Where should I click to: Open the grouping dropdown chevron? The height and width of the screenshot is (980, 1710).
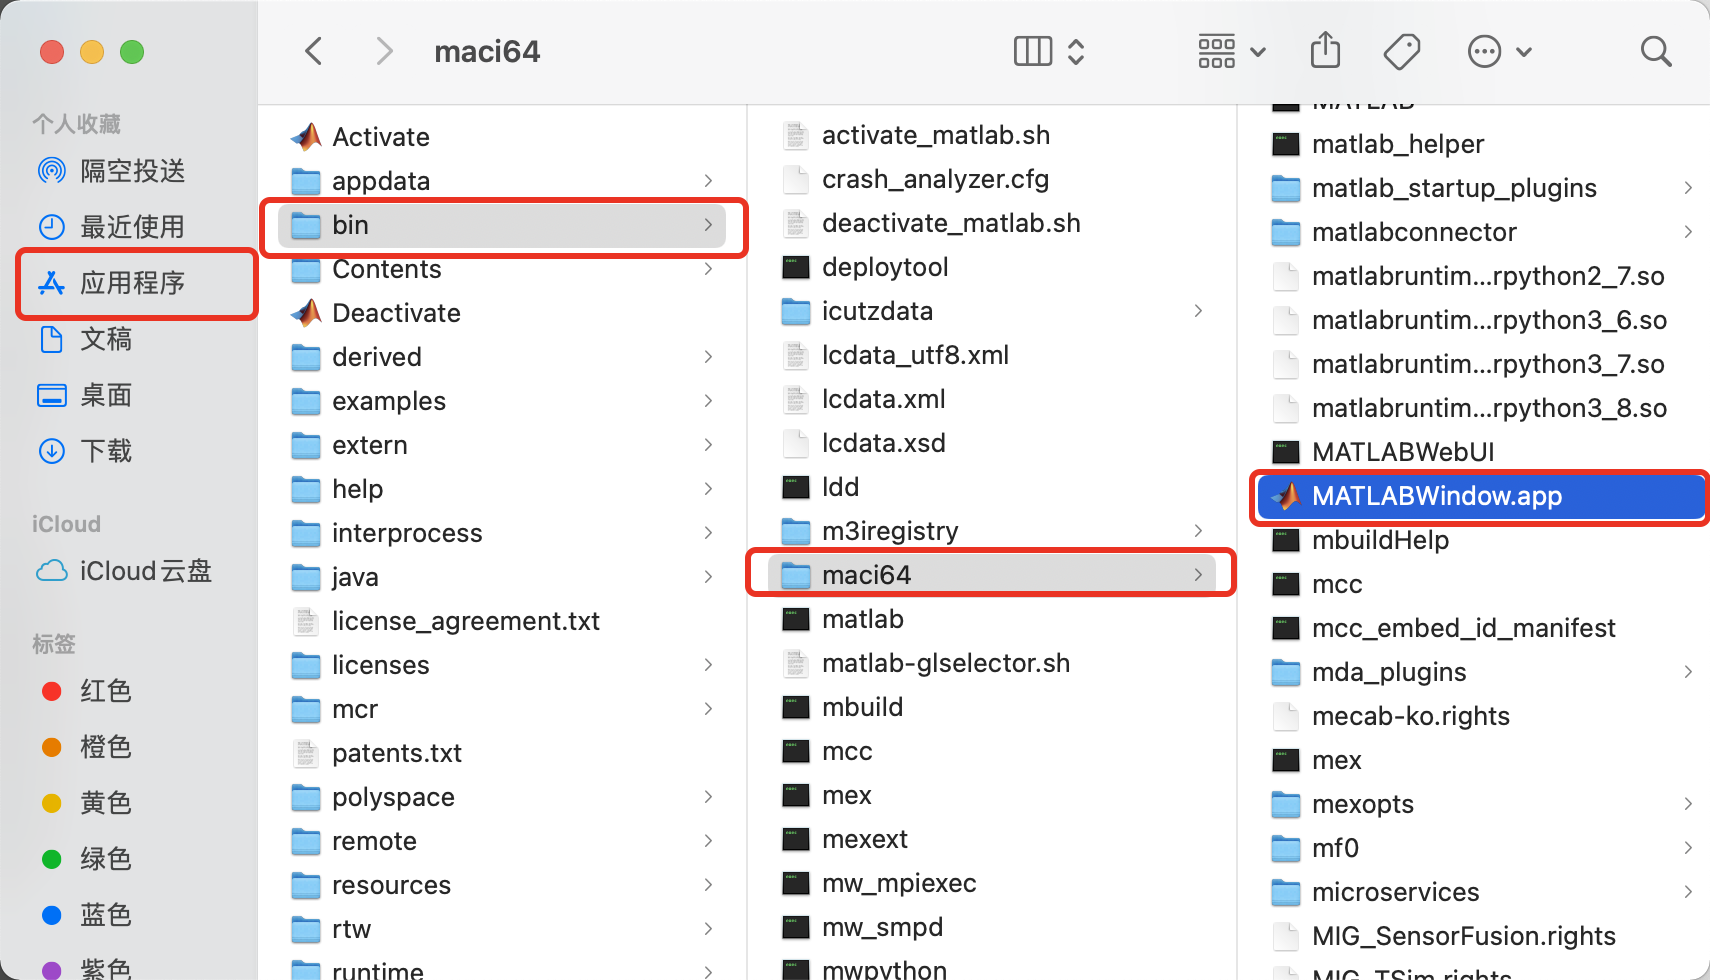click(x=1258, y=52)
